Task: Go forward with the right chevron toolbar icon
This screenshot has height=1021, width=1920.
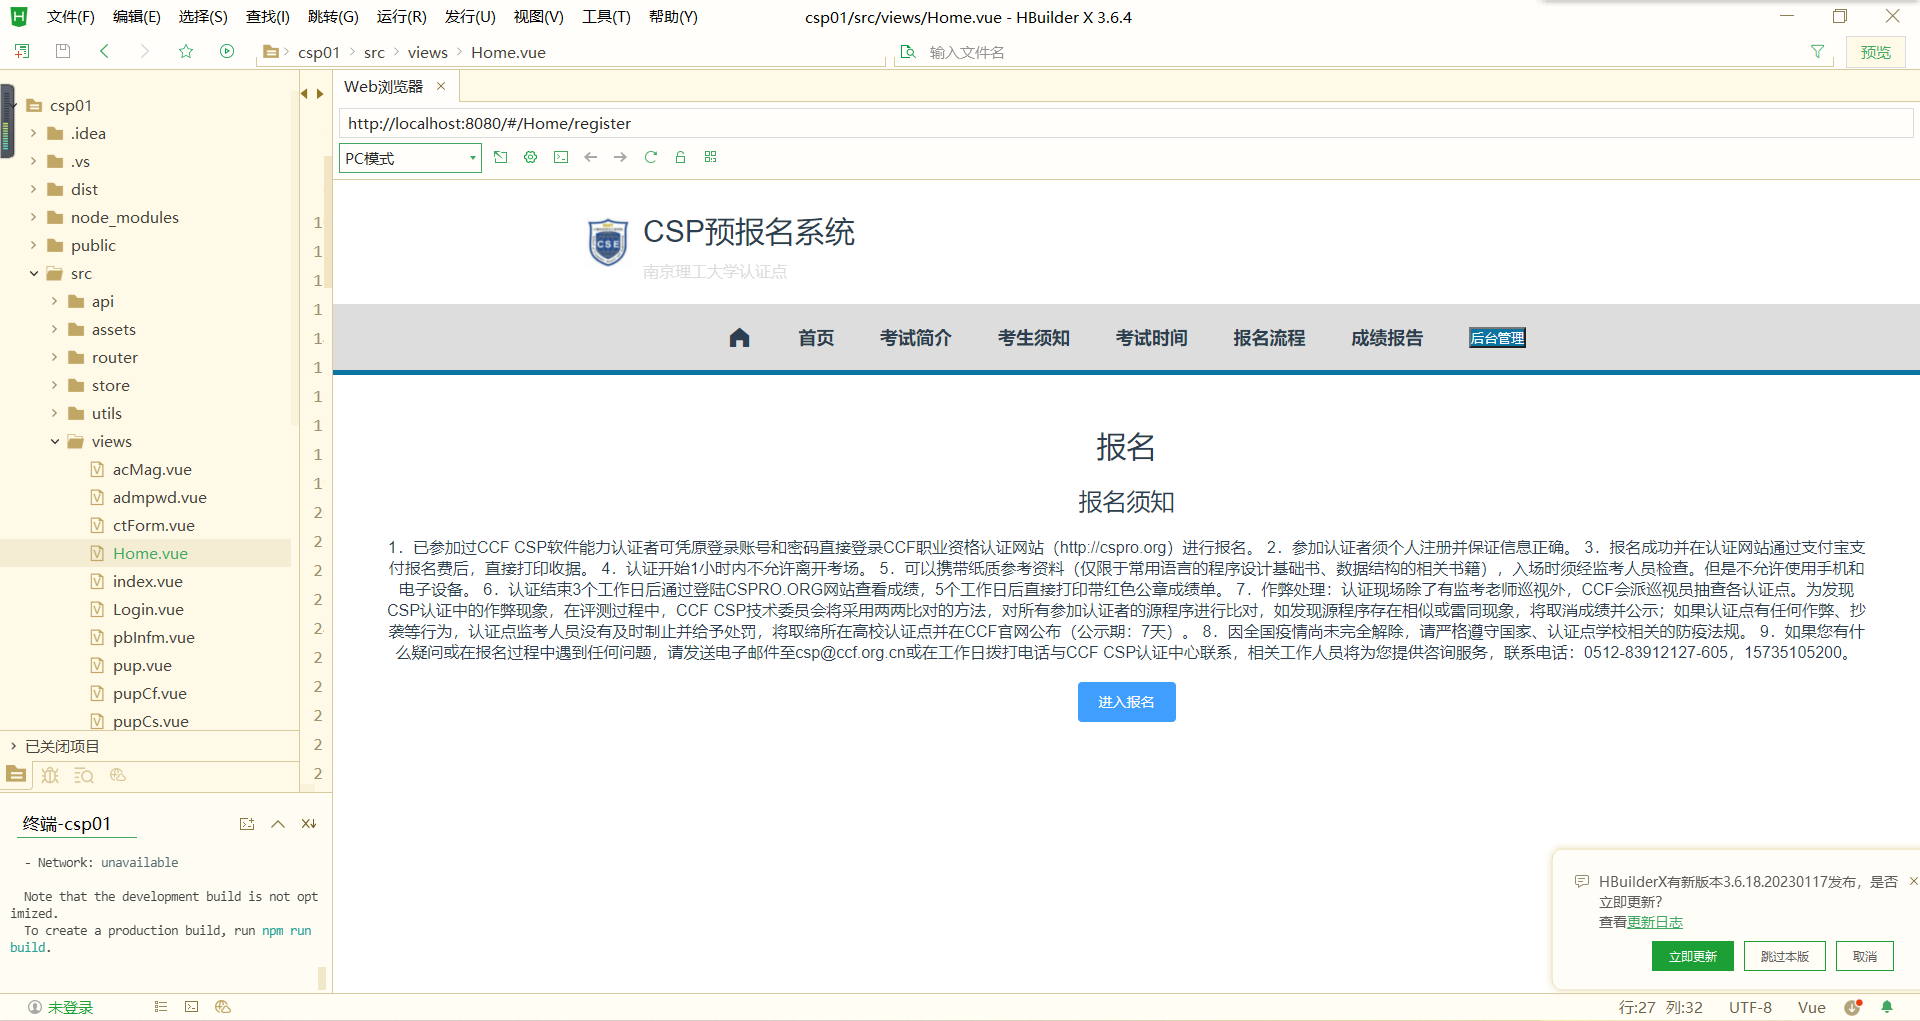Action: pyautogui.click(x=145, y=51)
